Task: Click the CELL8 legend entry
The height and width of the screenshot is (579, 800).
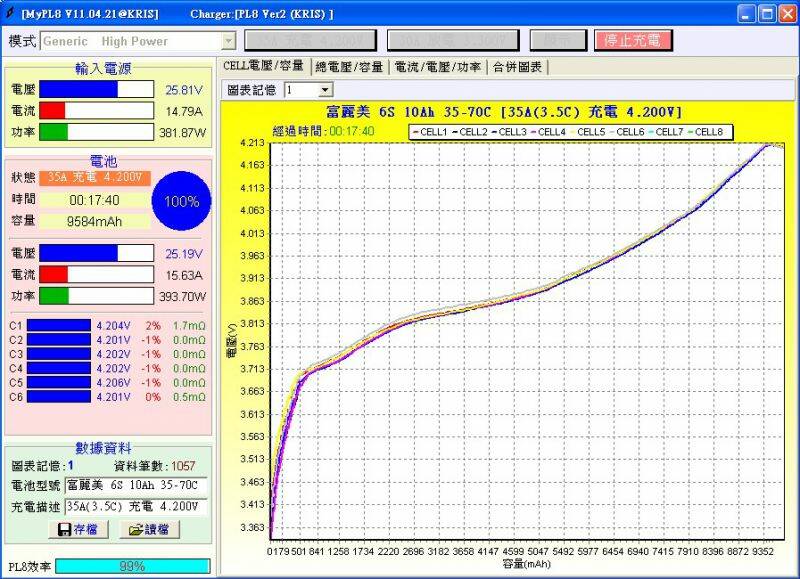Action: pos(705,132)
